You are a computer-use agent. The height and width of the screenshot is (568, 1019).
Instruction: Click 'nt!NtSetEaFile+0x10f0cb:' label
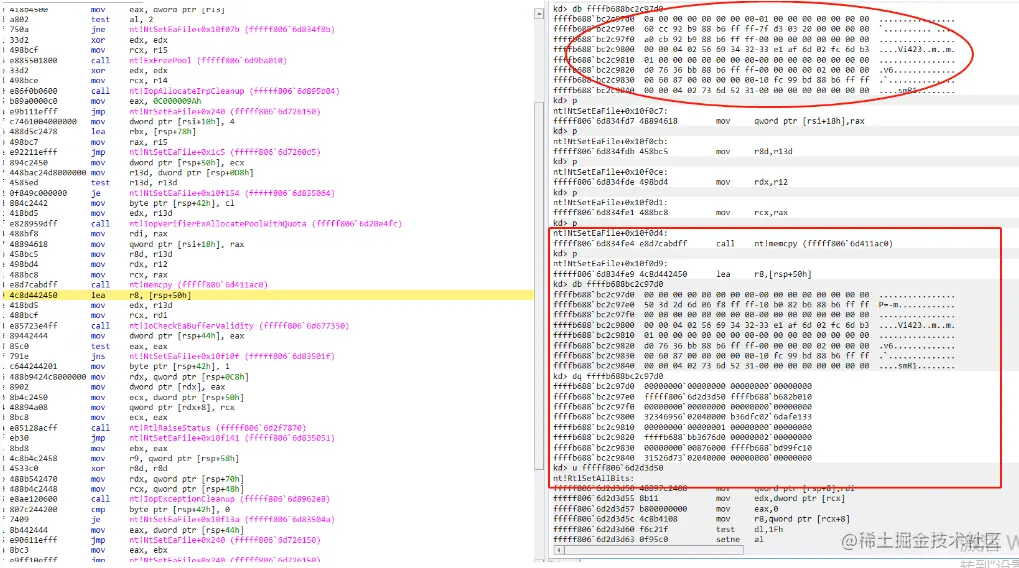[x=610, y=141]
